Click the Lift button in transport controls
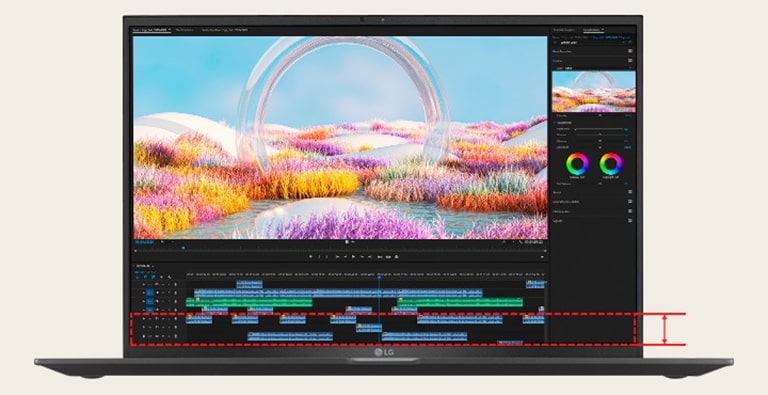The height and width of the screenshot is (395, 768). 380,257
